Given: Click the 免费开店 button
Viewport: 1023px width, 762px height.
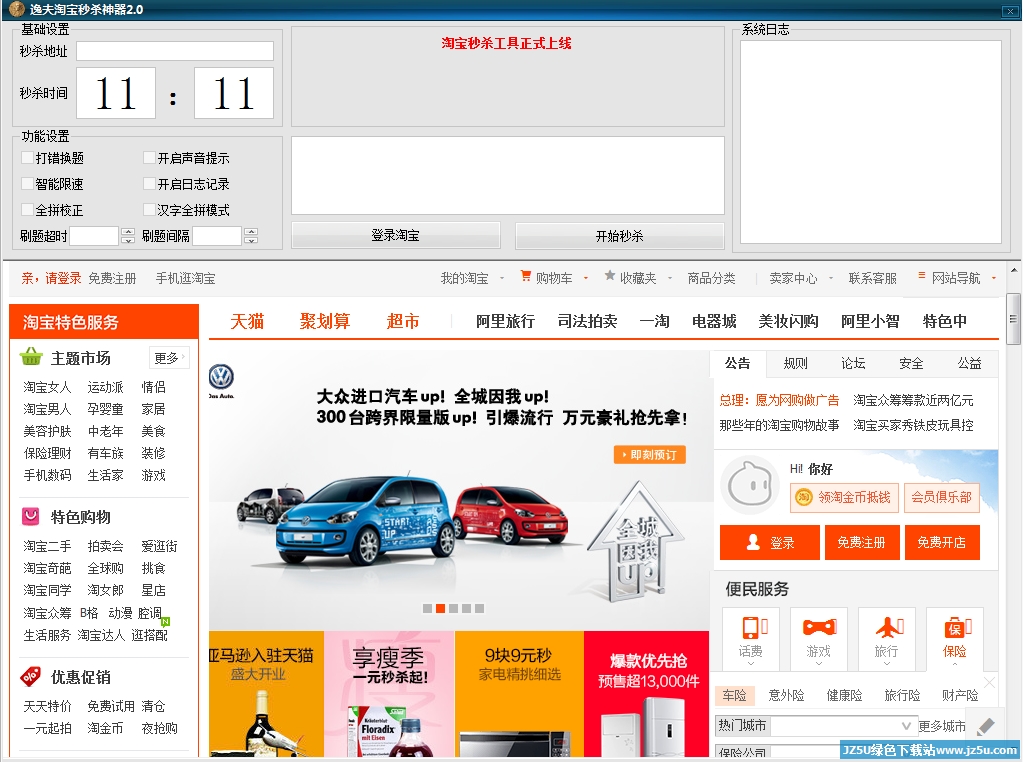Looking at the screenshot, I should [942, 542].
